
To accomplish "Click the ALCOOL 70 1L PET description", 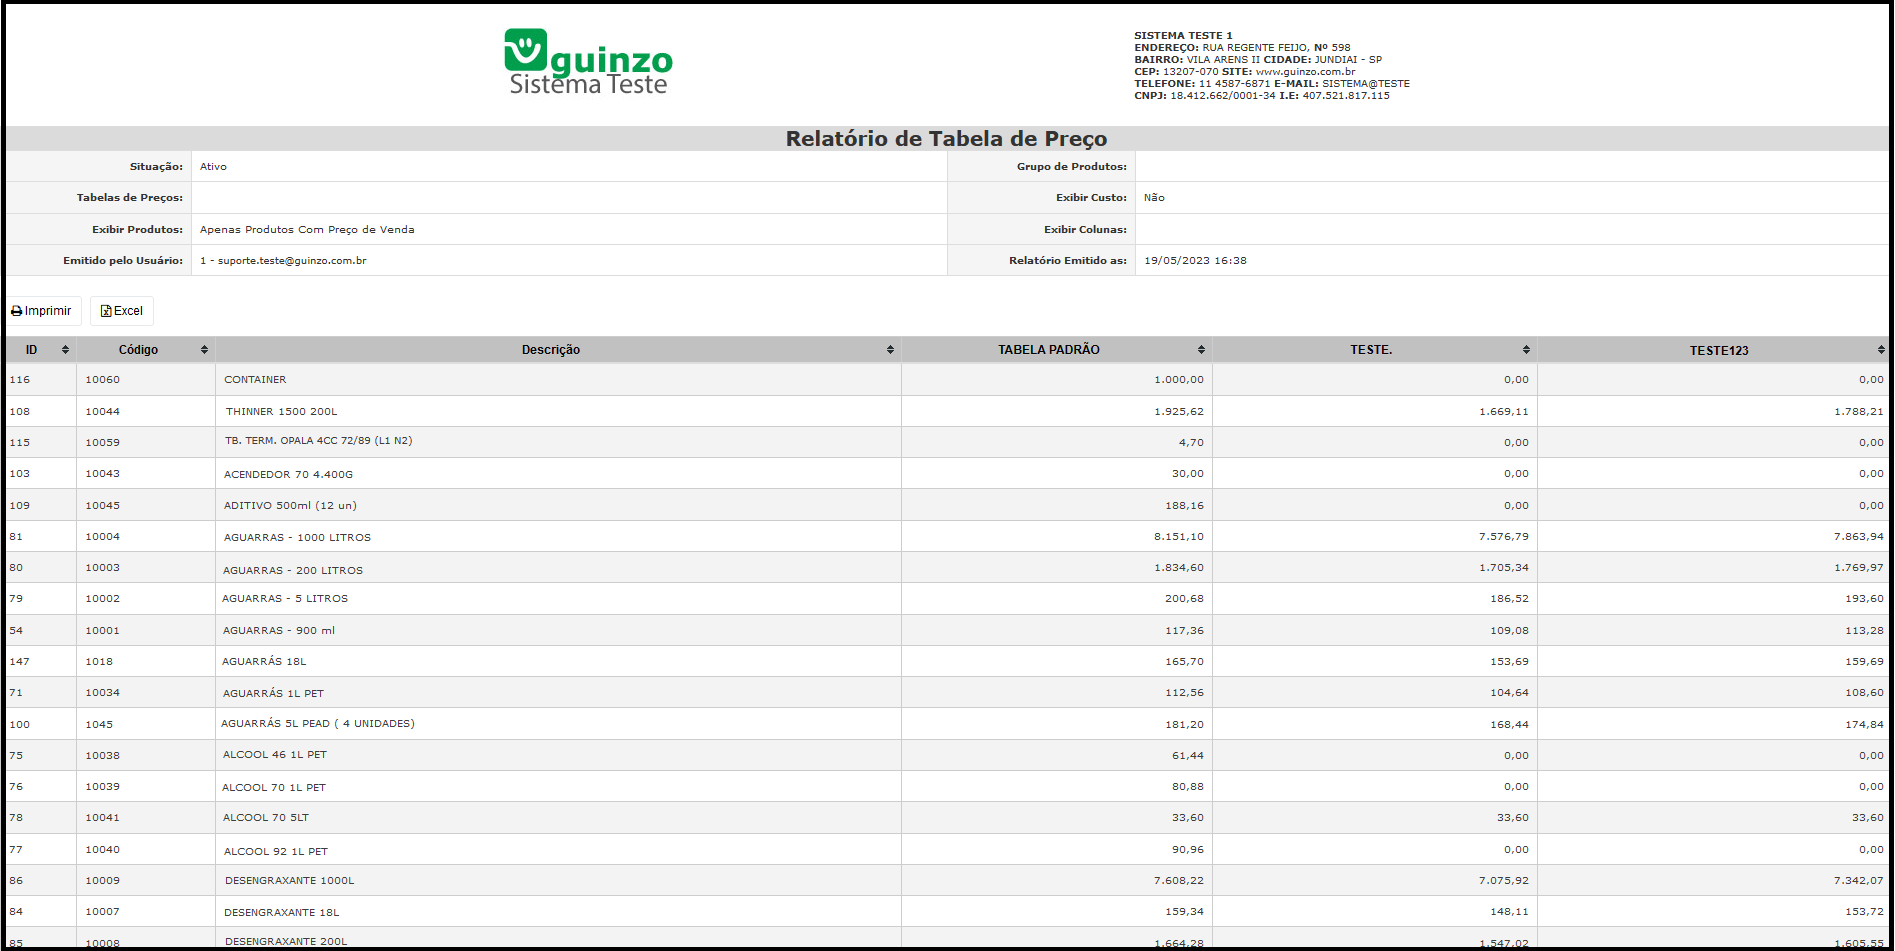I will pos(274,788).
